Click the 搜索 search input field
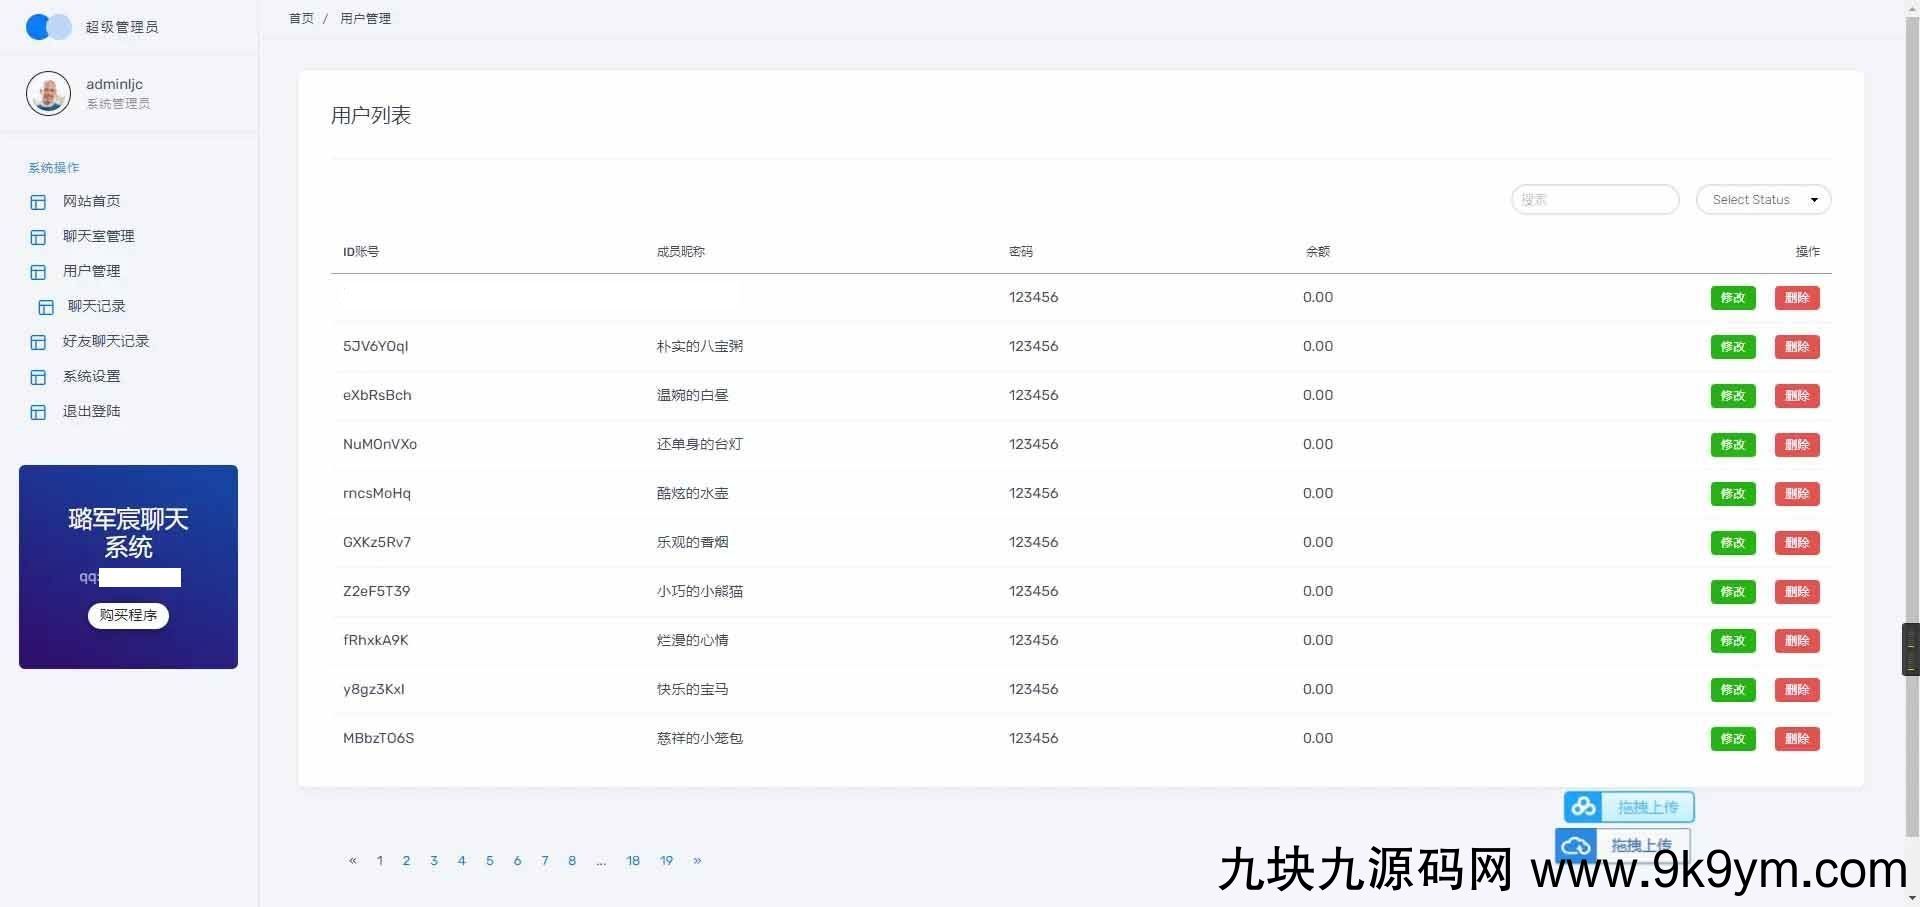This screenshot has height=907, width=1920. (x=1594, y=200)
